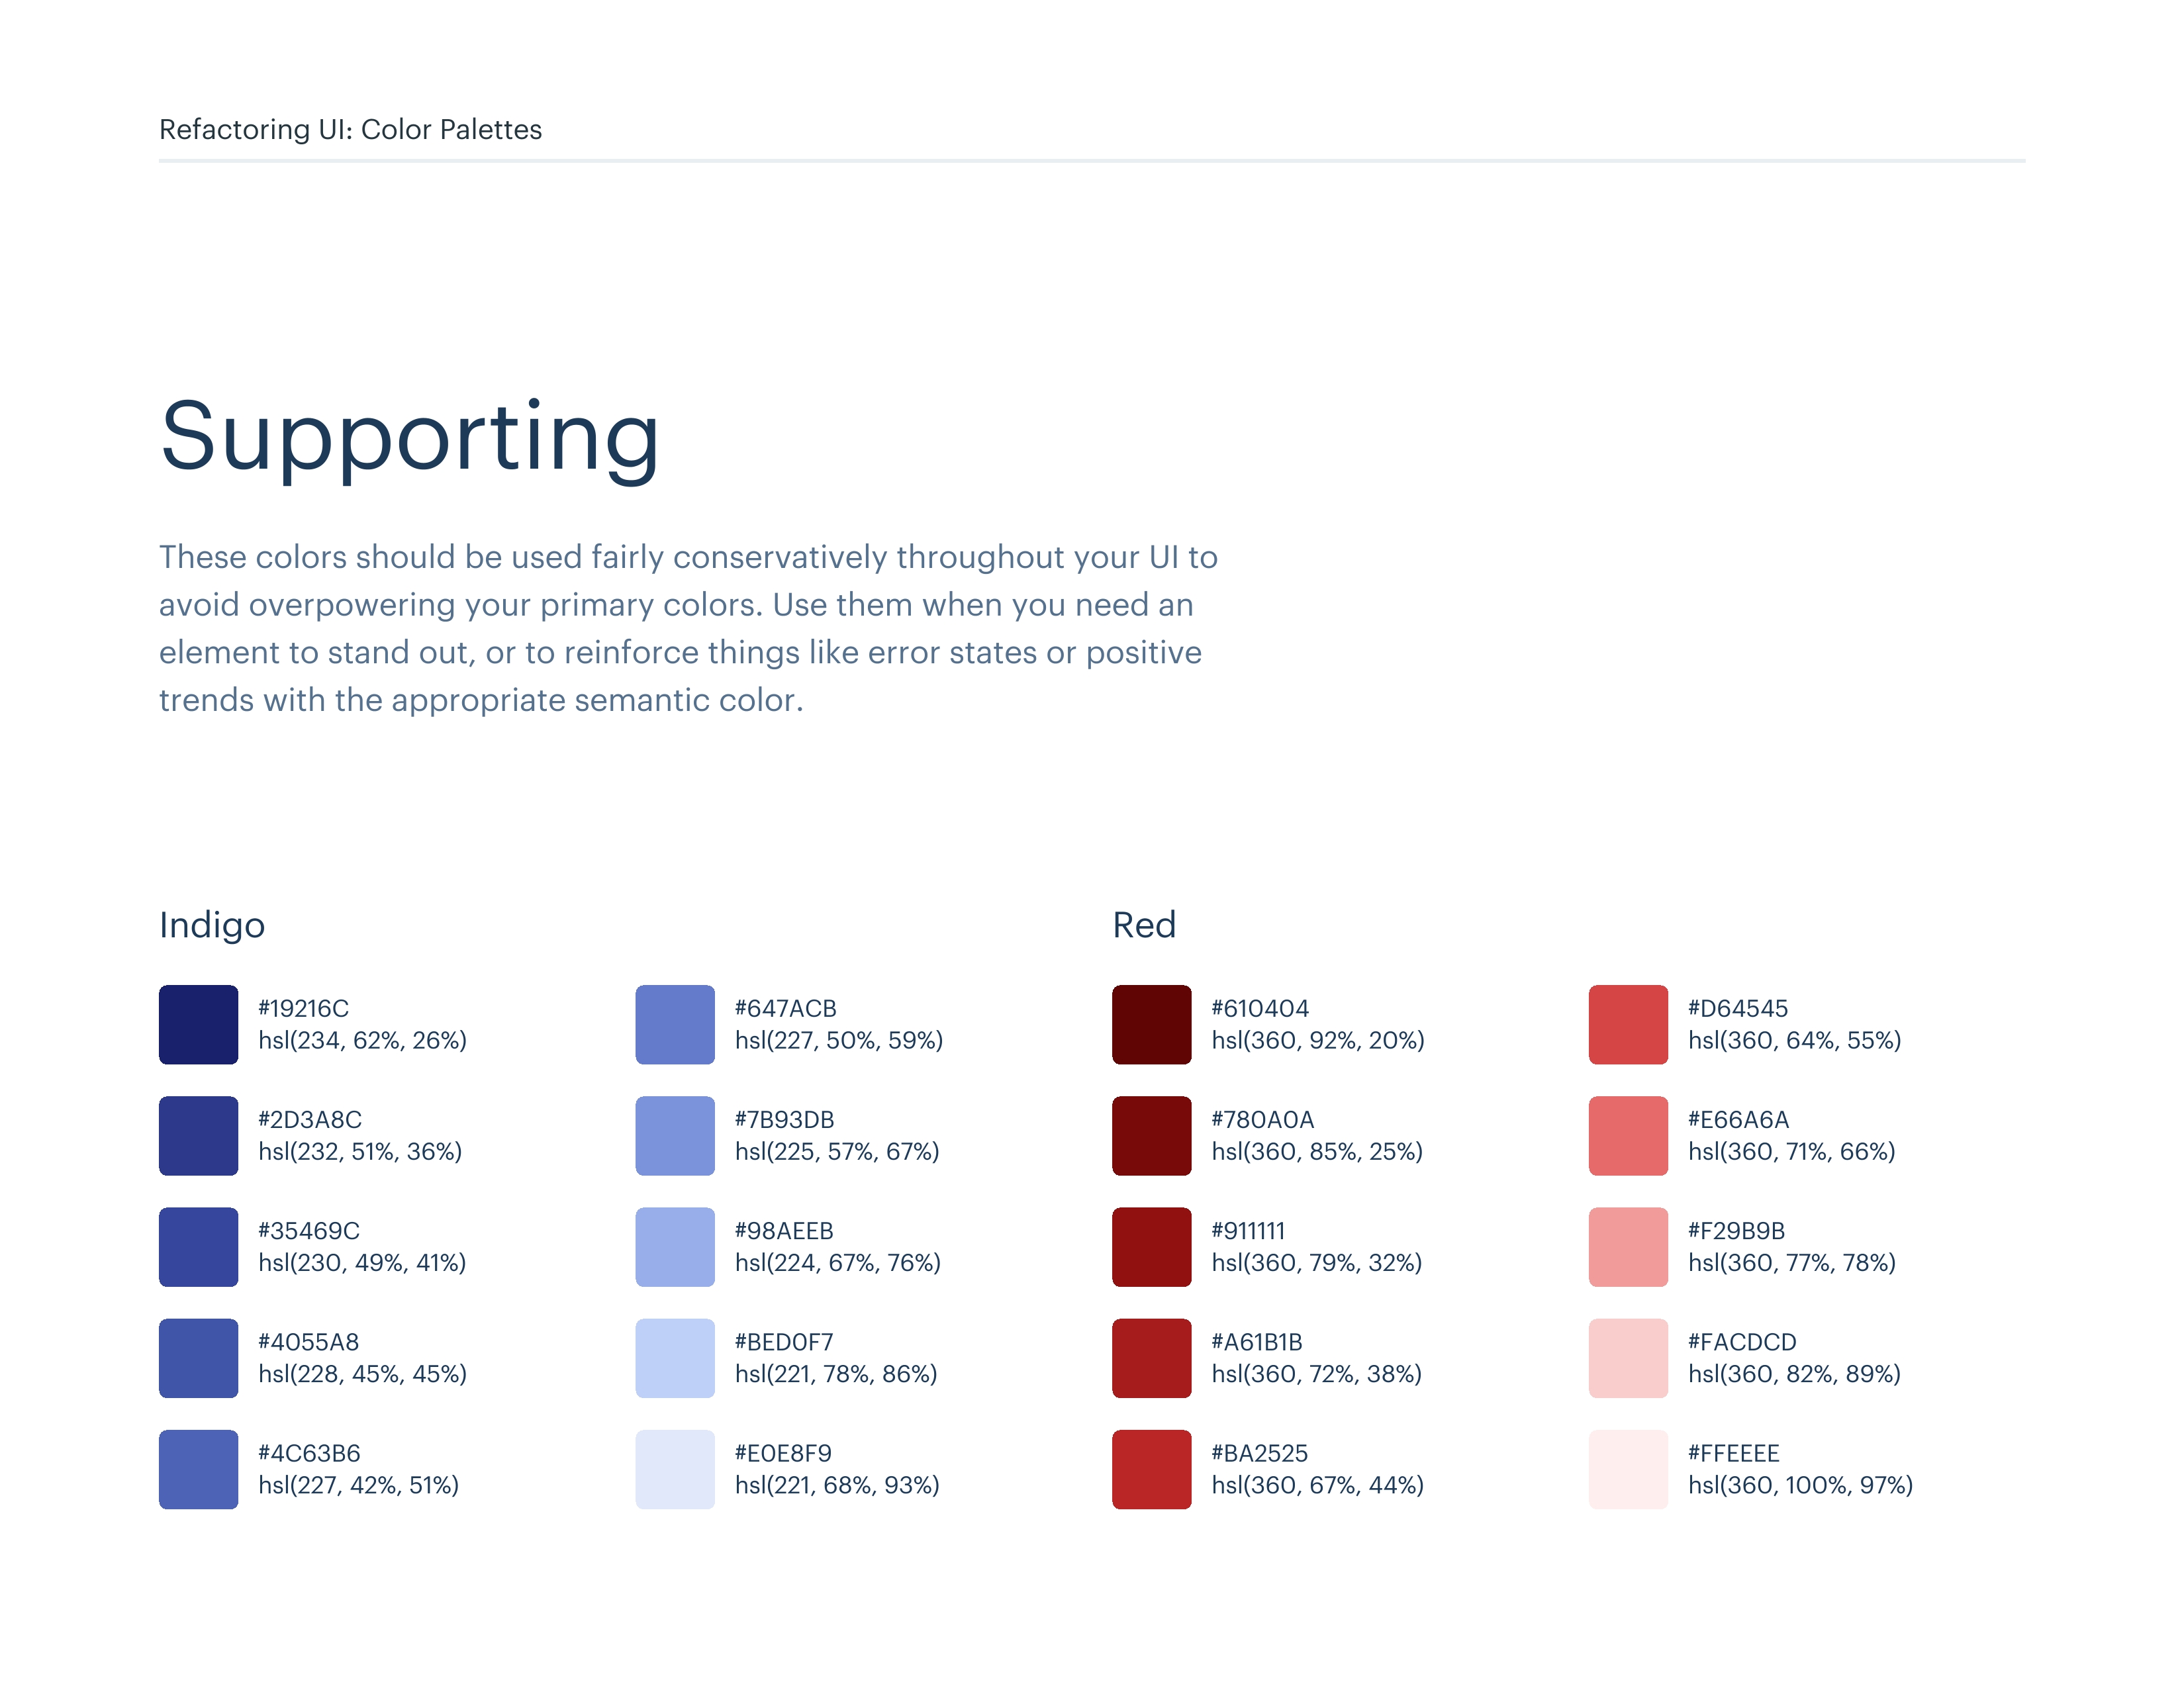Click the Supporting page title
The width and height of the screenshot is (2184, 1688).
[x=409, y=437]
